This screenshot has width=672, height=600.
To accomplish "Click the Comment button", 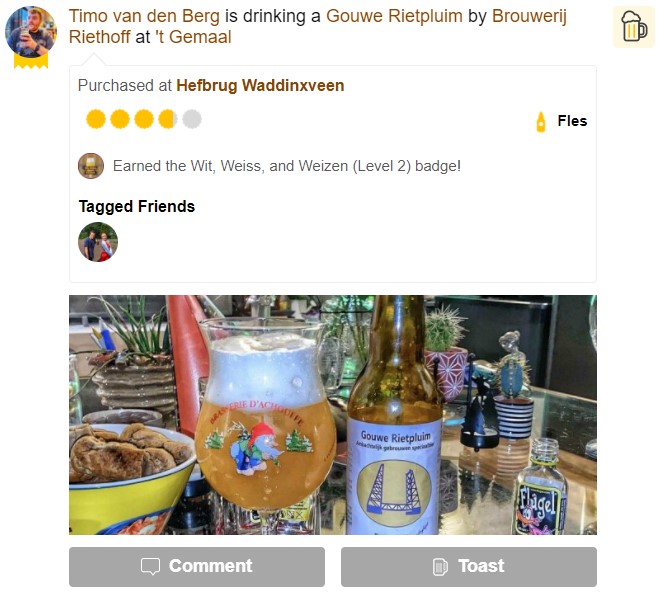I will click(x=197, y=567).
